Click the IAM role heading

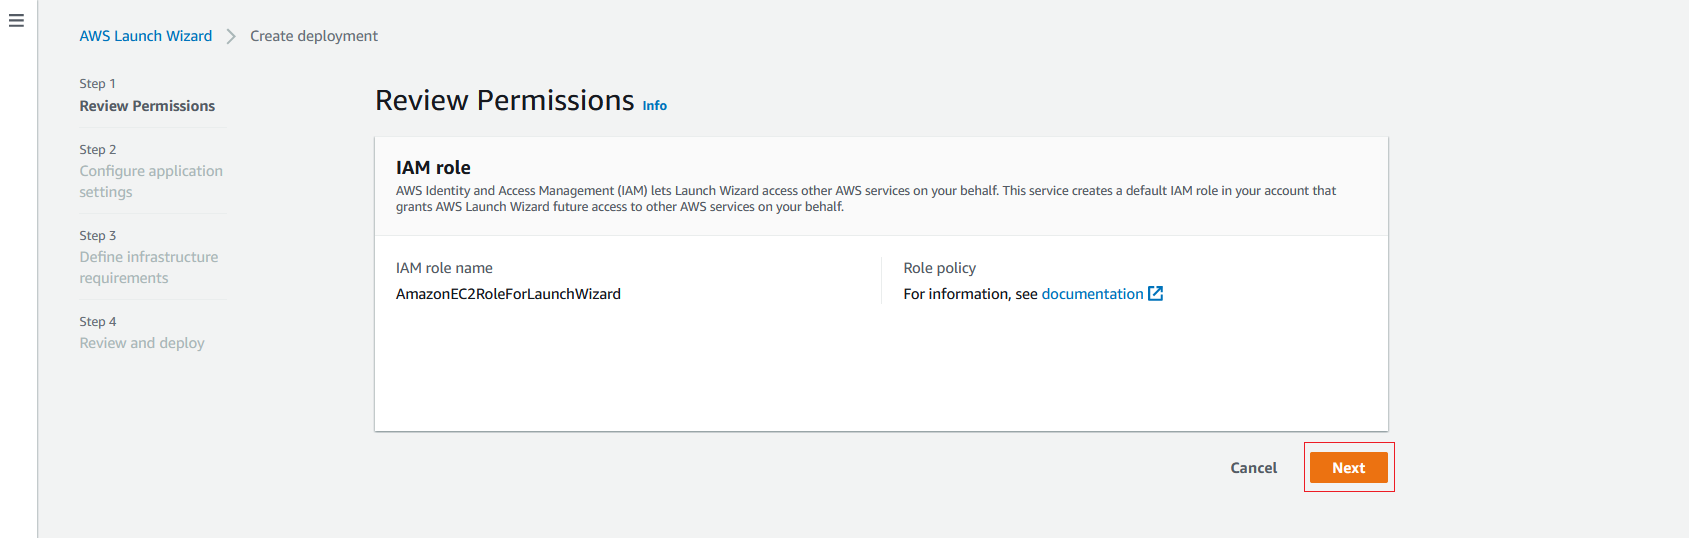pyautogui.click(x=433, y=168)
